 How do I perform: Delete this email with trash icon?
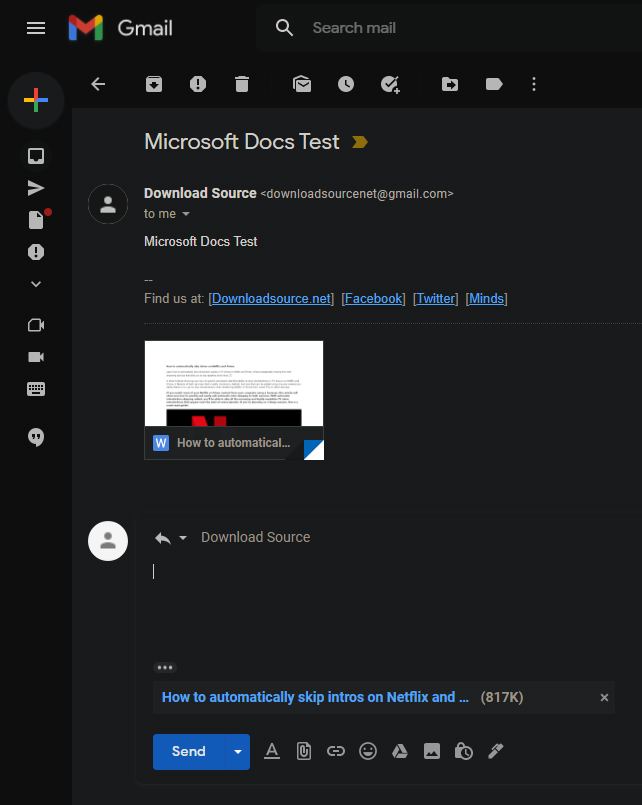(x=242, y=84)
